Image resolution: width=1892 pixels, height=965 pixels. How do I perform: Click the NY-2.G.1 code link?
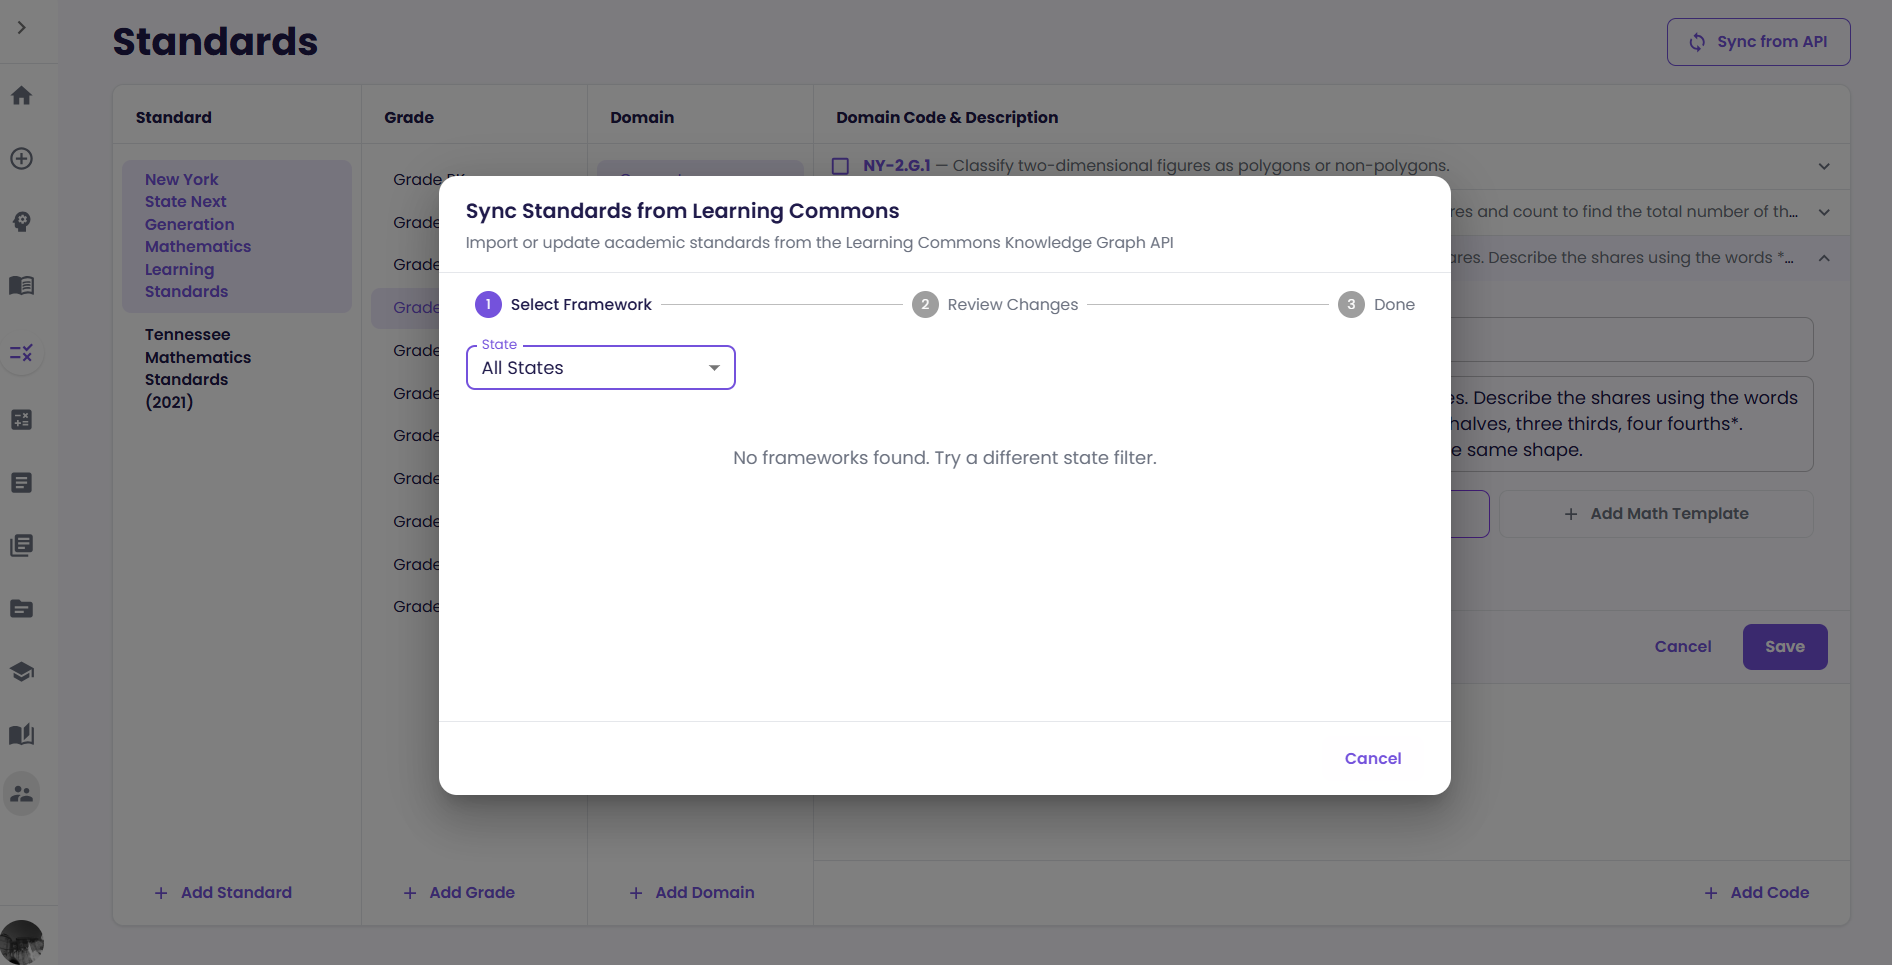[897, 166]
